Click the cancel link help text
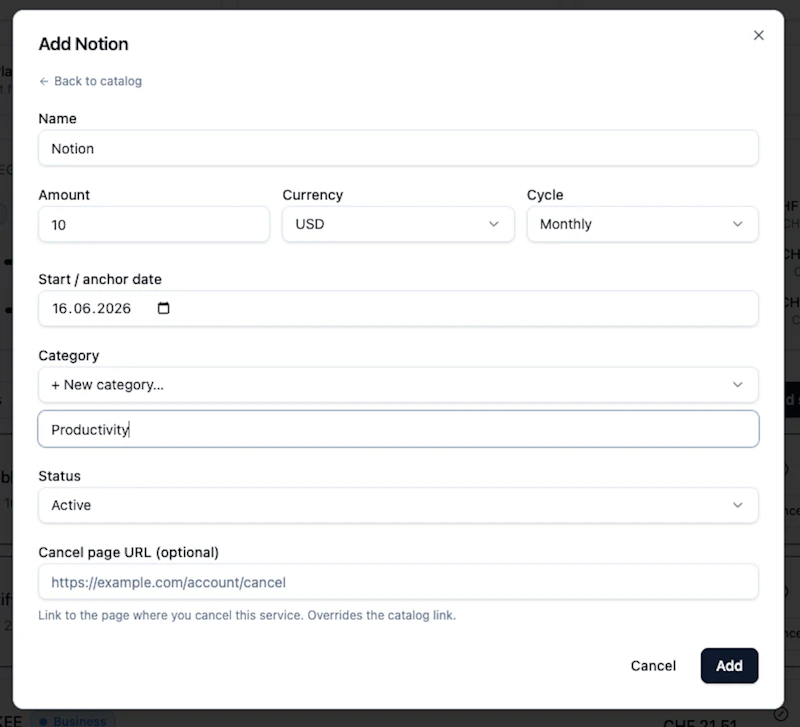Image resolution: width=800 pixels, height=727 pixels. tap(247, 615)
